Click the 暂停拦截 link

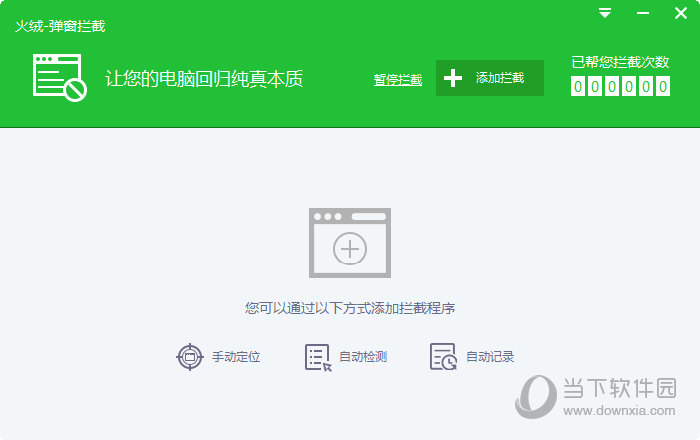point(398,79)
